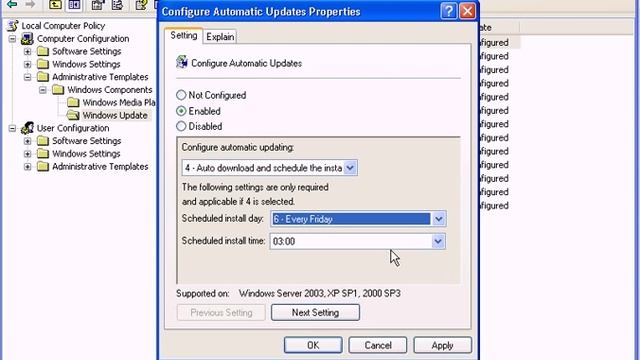Select Software Settings under User Configuration
Image resolution: width=640 pixels, height=360 pixels.
coord(87,141)
